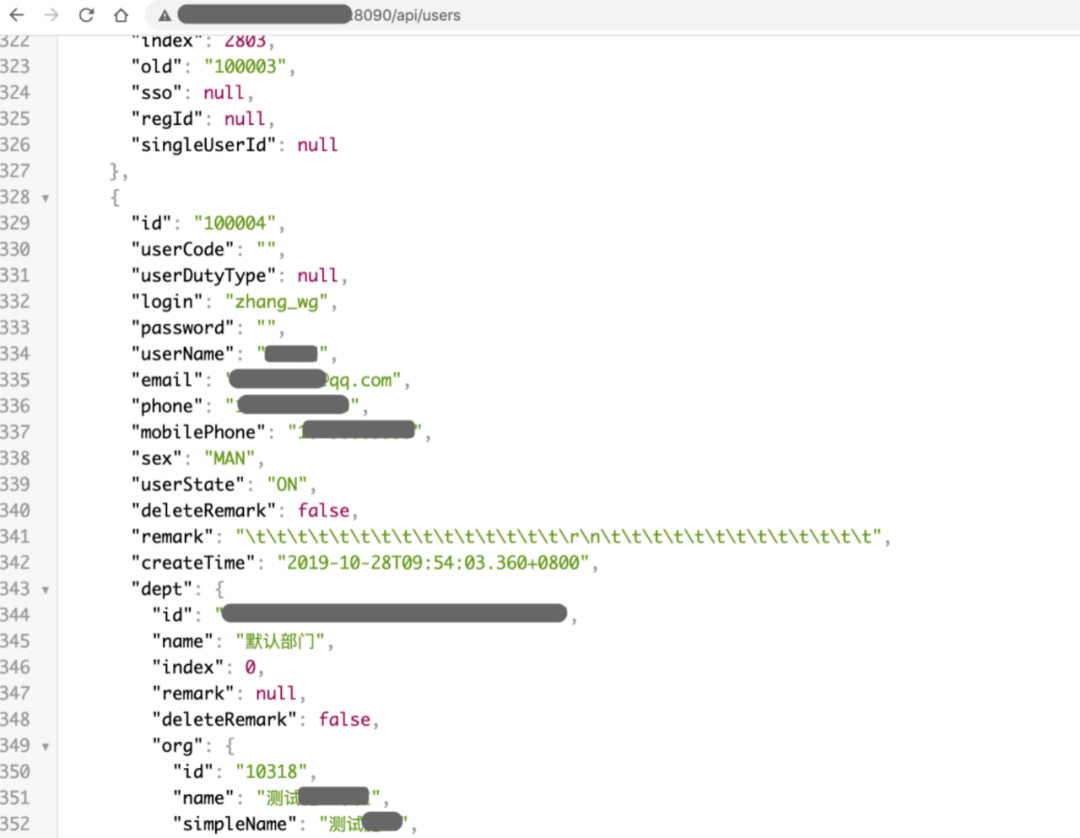Collapse the org object at line 349
Image resolution: width=1080 pixels, height=838 pixels.
pos(45,746)
